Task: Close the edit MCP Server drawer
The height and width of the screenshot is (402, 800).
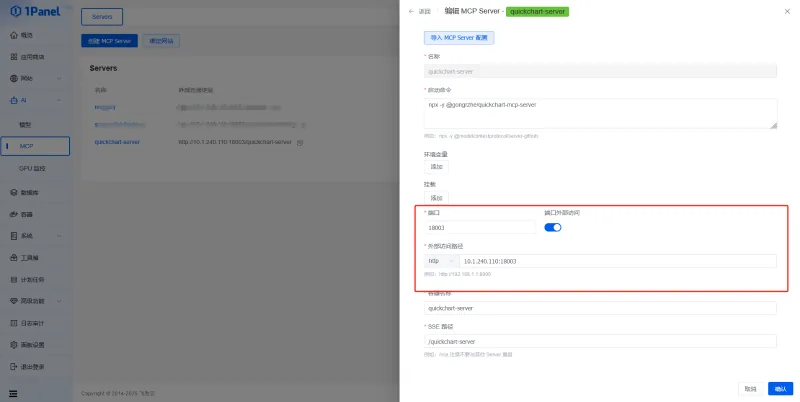Action: click(x=787, y=11)
